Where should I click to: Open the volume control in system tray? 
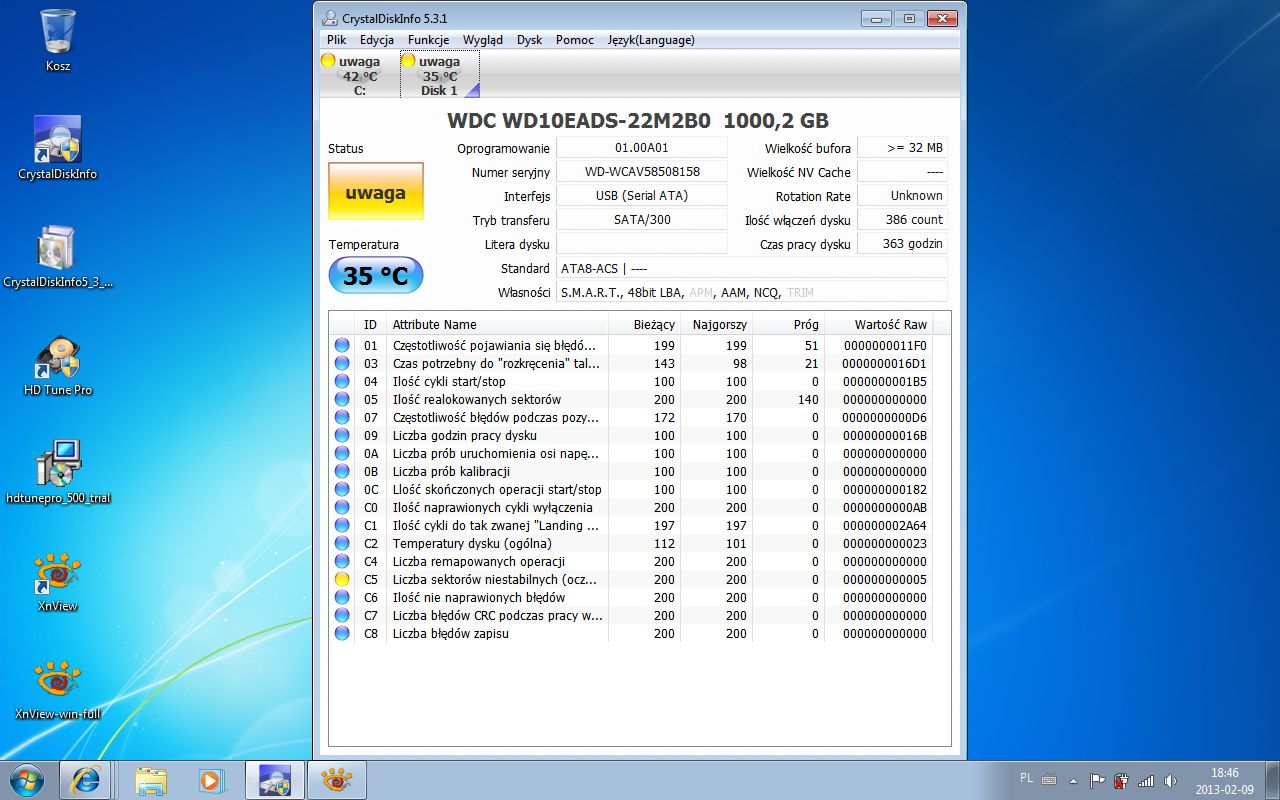click(x=1170, y=780)
